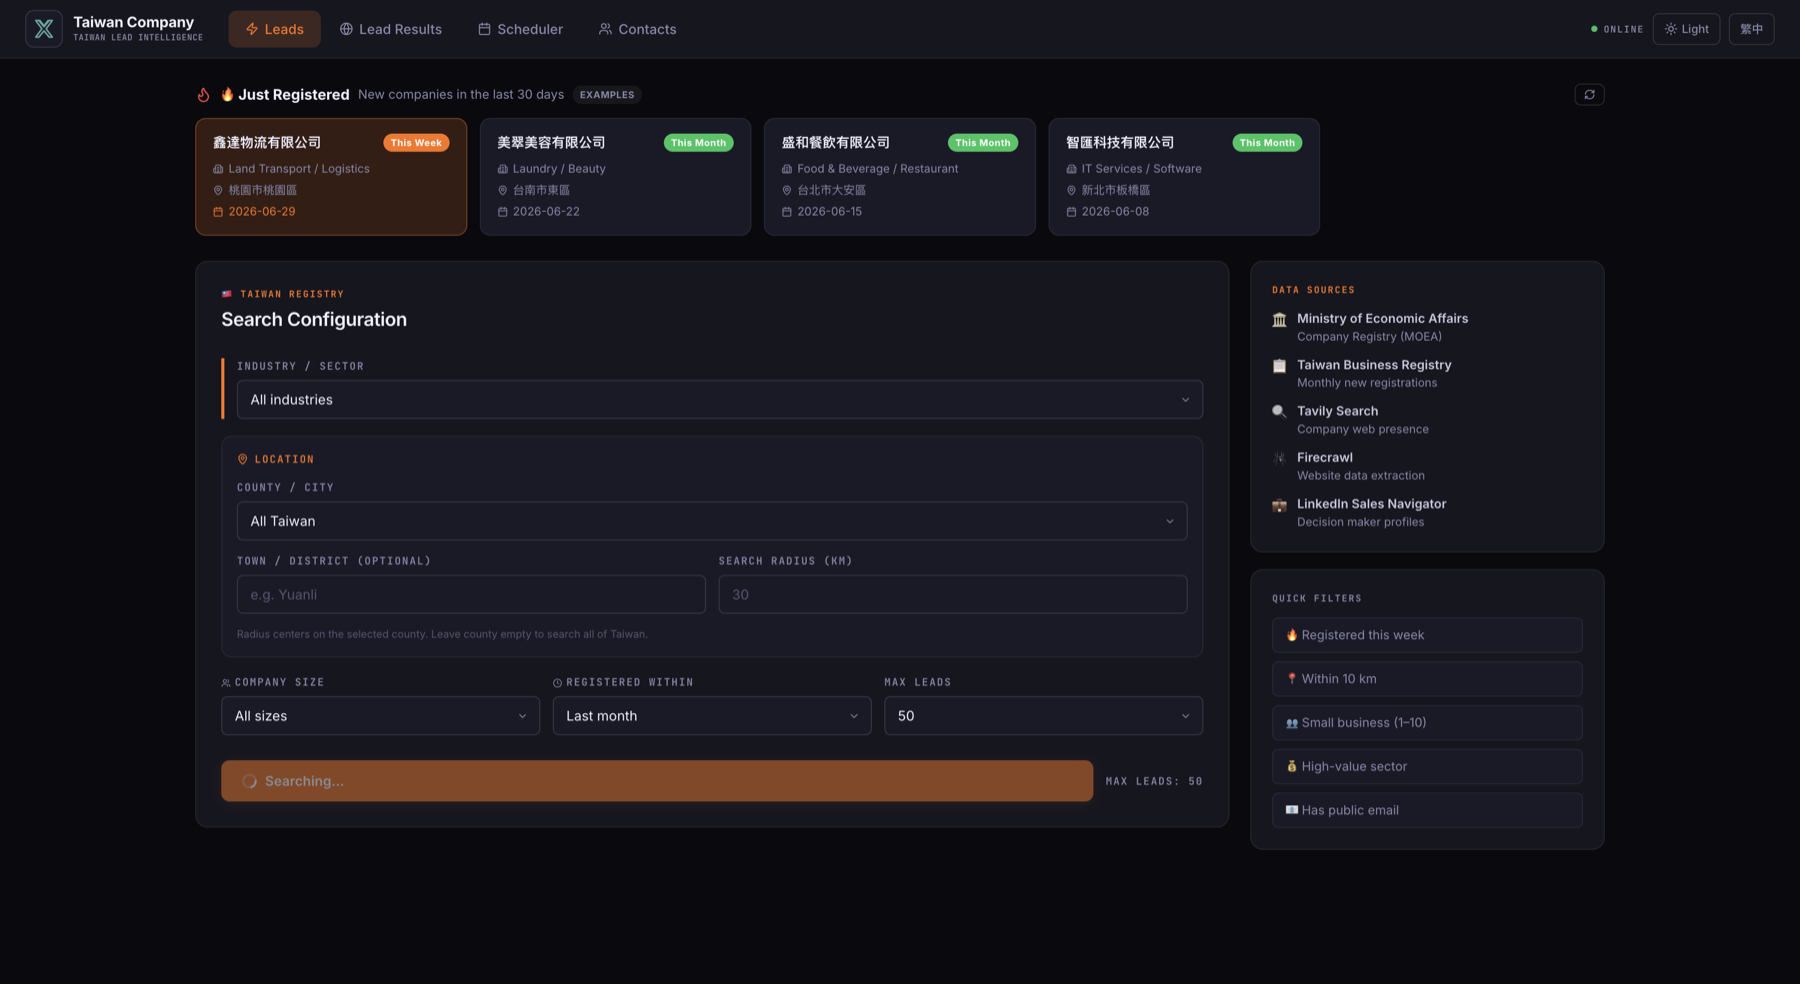
Task: Go to the Lead Results tab
Action: tap(391, 29)
